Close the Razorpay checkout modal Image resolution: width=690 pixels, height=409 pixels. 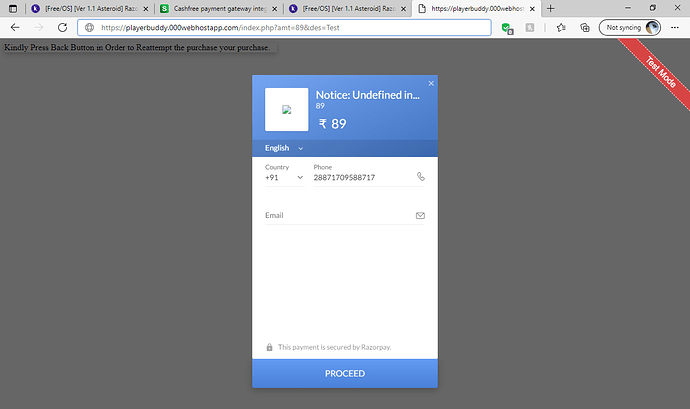[x=431, y=83]
